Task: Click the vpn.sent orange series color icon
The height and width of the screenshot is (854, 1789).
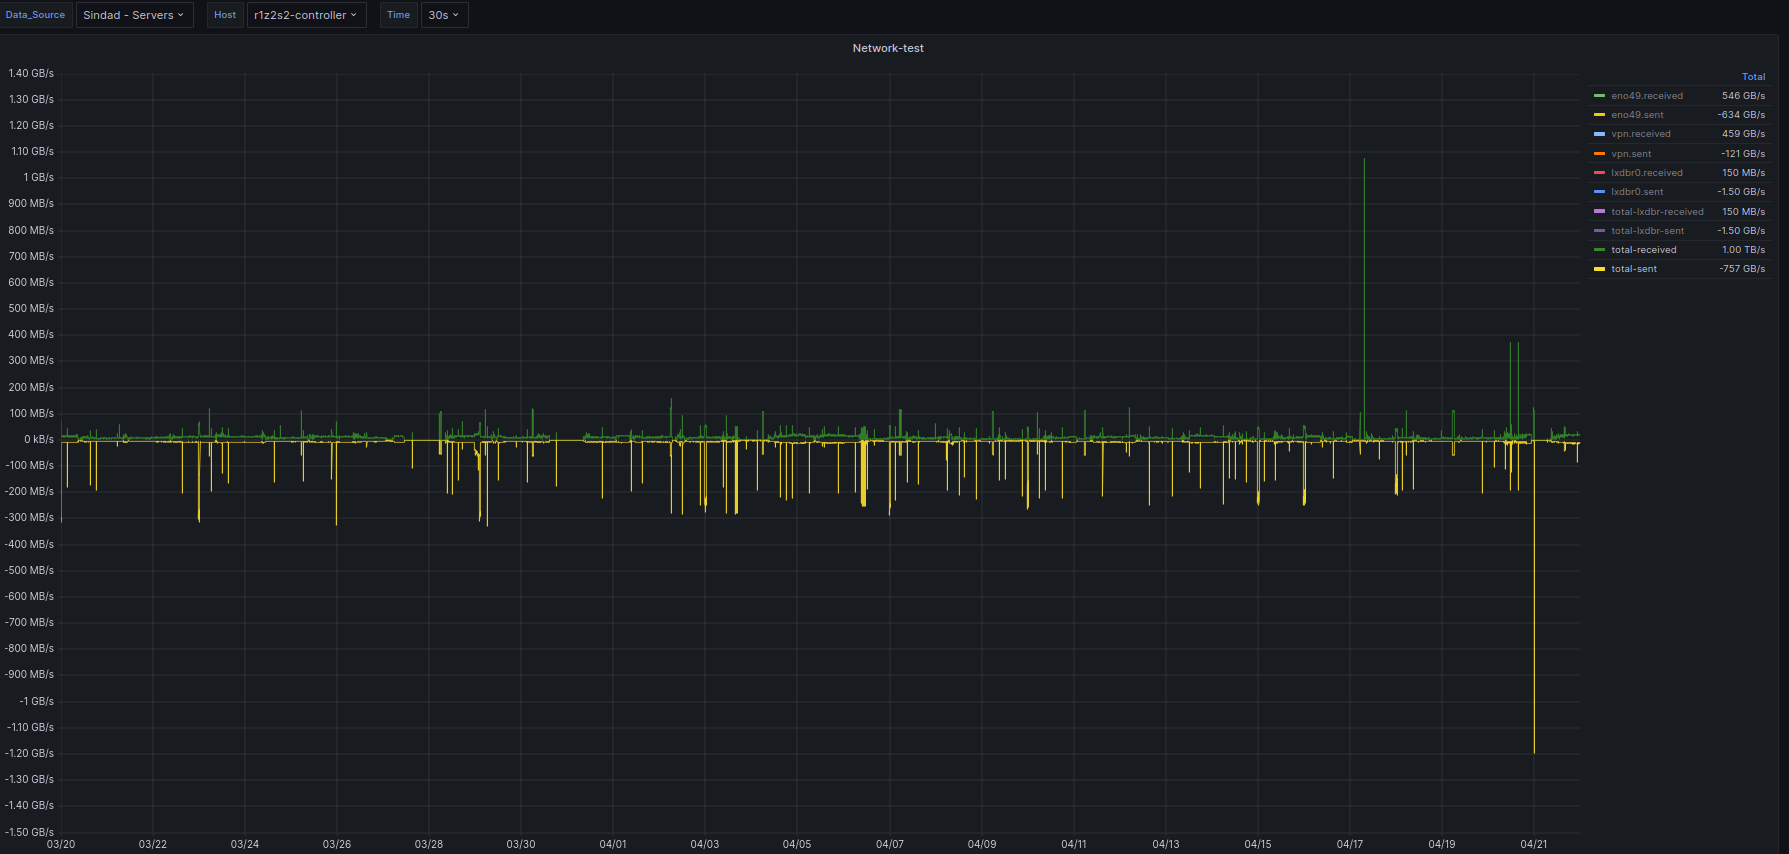Action: (x=1599, y=154)
